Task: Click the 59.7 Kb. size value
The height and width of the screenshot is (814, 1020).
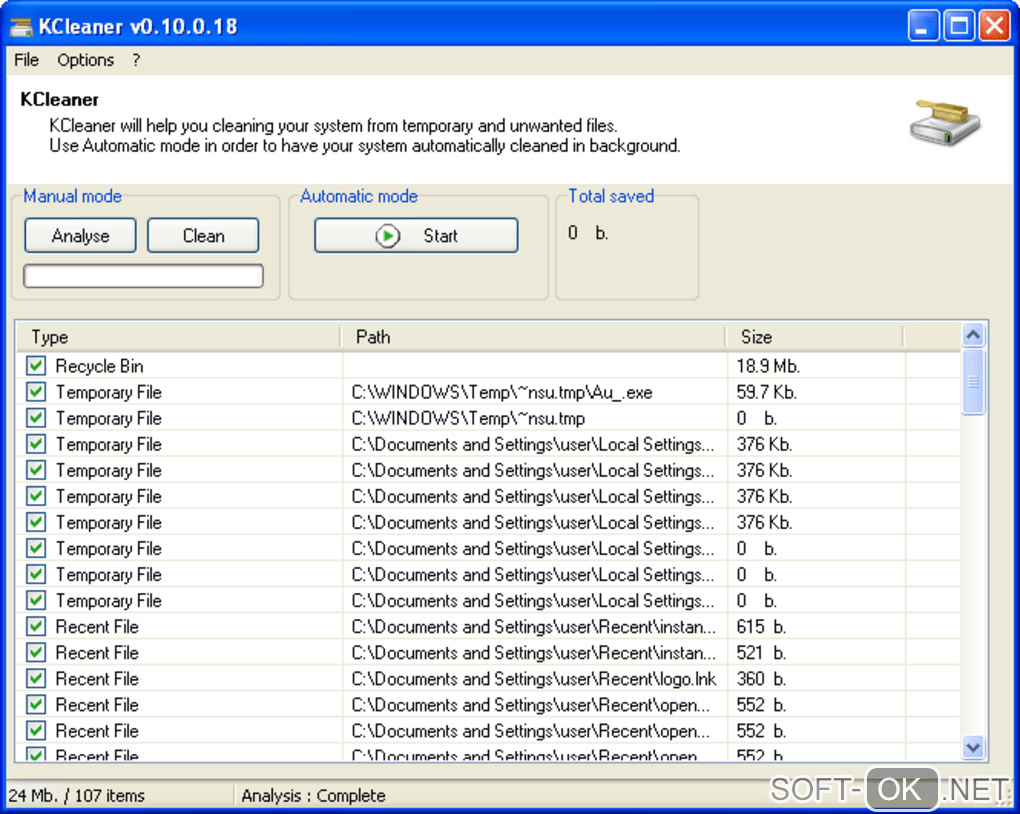Action: tap(766, 392)
